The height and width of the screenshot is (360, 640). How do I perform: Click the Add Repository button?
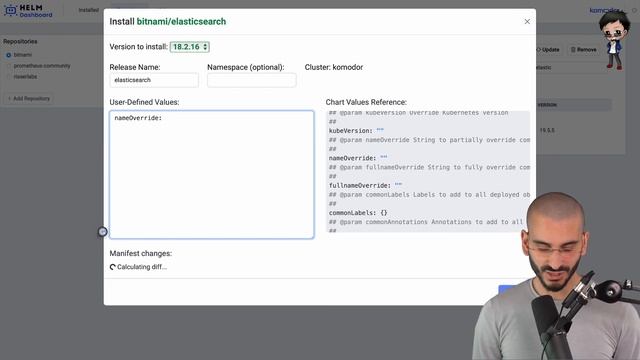coord(29,98)
